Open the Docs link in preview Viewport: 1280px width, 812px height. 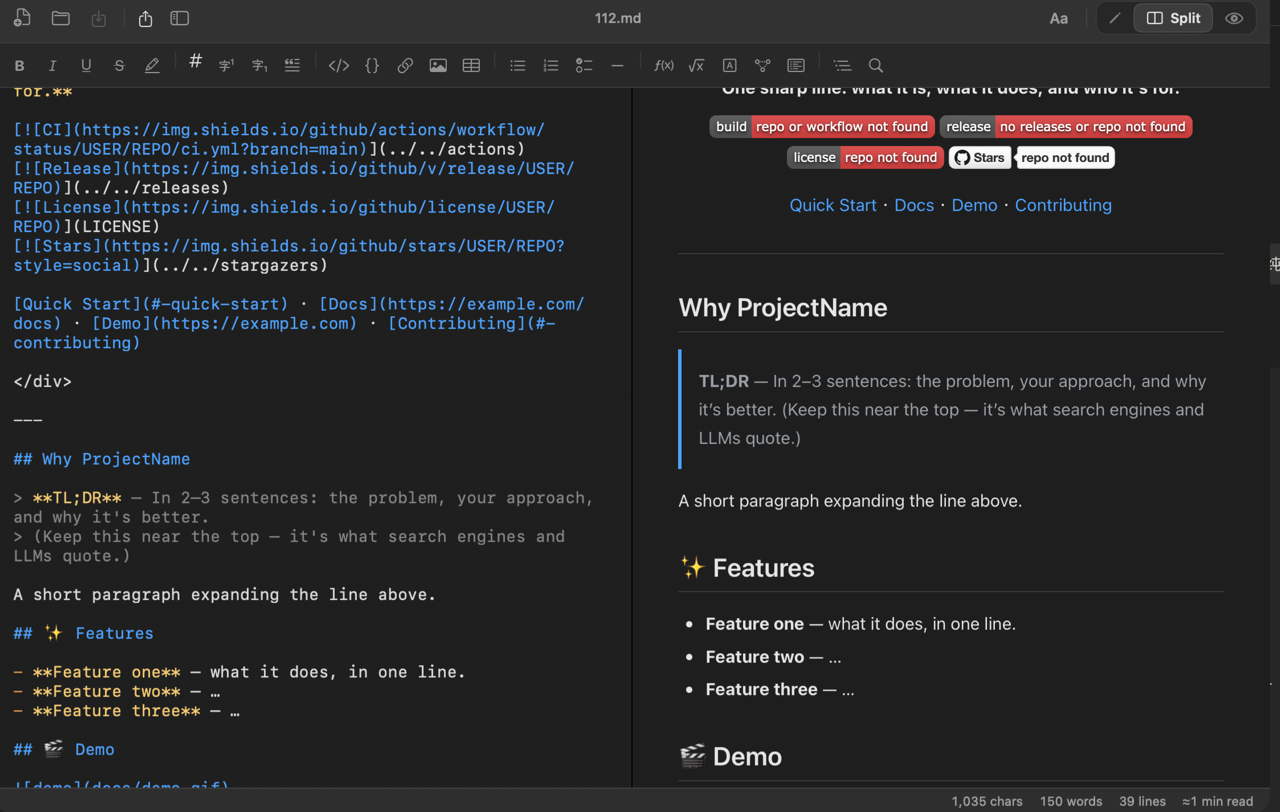tap(914, 205)
